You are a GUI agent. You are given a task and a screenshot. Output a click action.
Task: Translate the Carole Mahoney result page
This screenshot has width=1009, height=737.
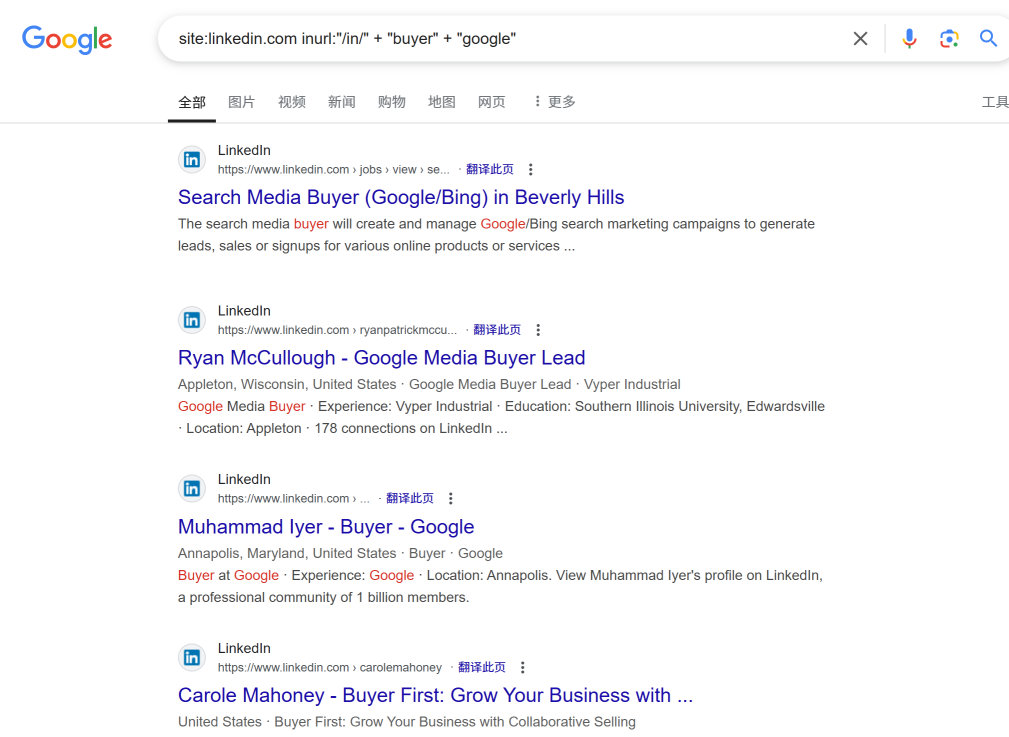482,667
